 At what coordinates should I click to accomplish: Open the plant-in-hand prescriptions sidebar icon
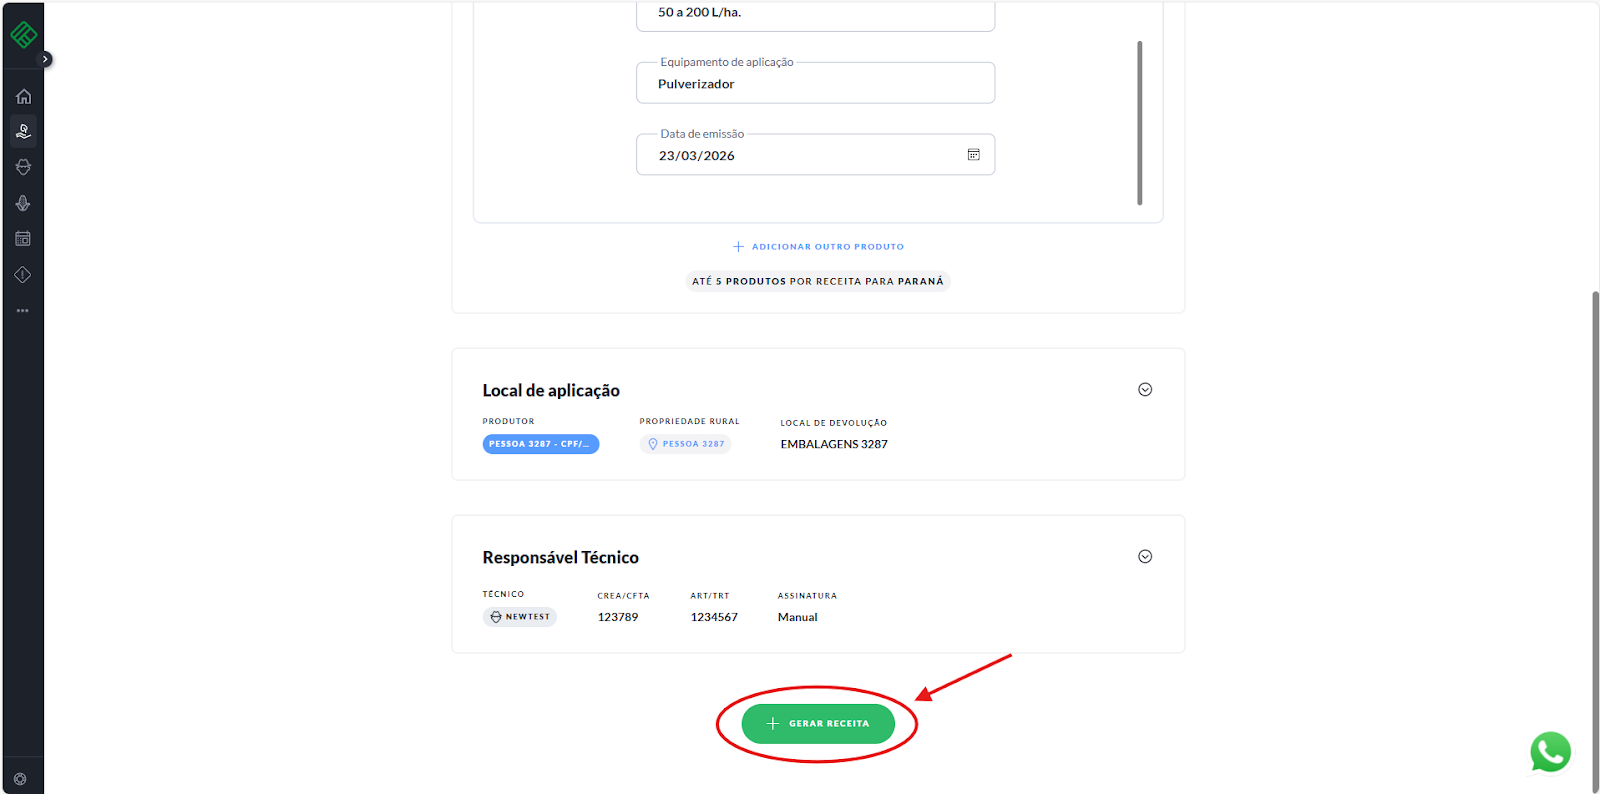(23, 131)
